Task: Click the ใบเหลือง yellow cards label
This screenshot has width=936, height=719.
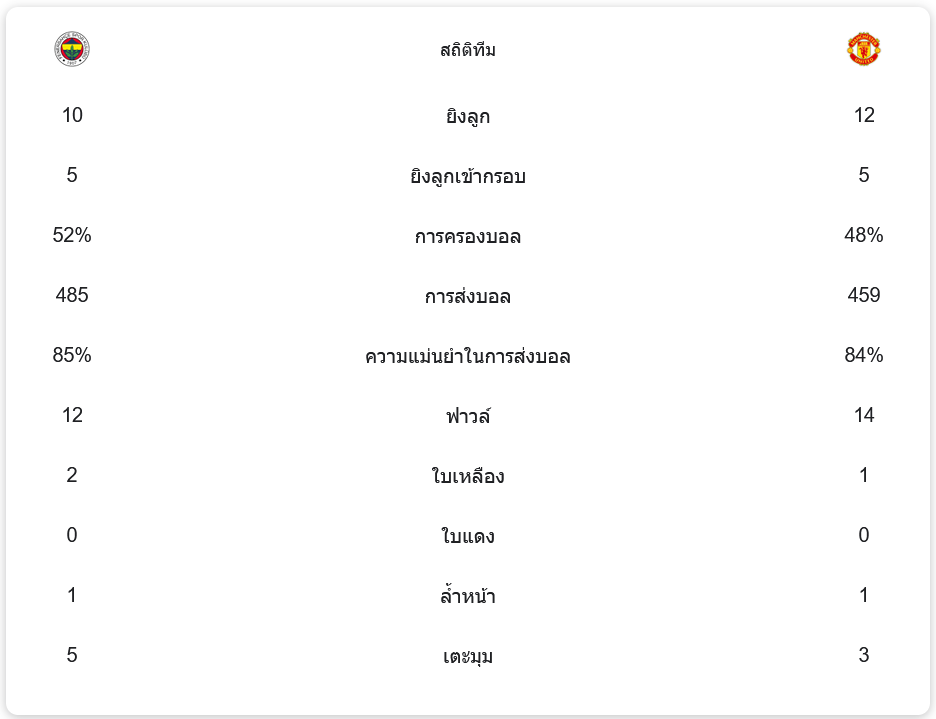Action: (468, 477)
